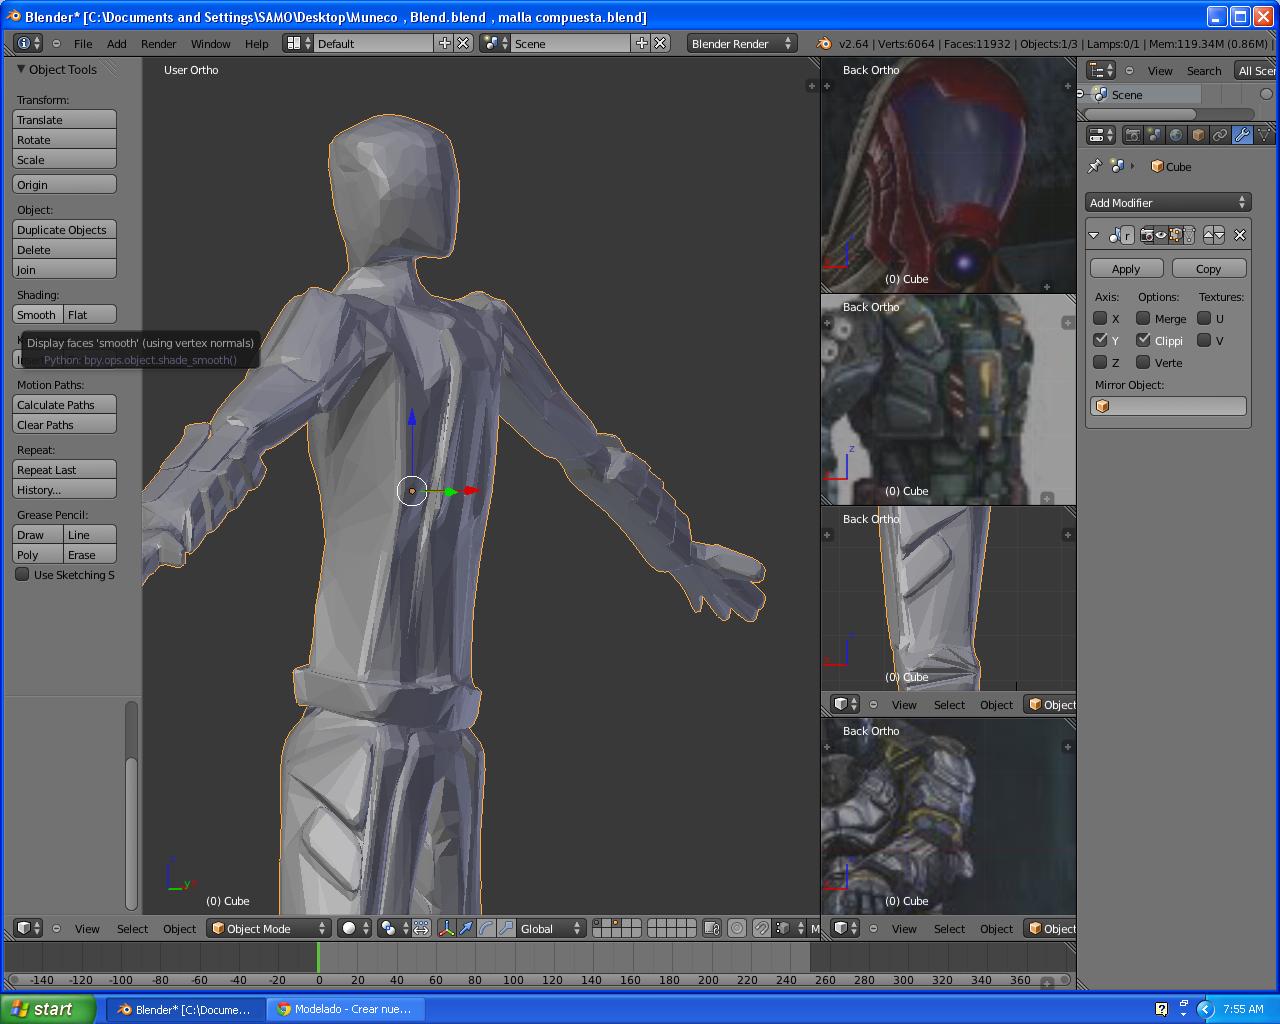Image resolution: width=1280 pixels, height=1024 pixels.
Task: Click the rotate manipulator arc icon
Action: (x=486, y=928)
